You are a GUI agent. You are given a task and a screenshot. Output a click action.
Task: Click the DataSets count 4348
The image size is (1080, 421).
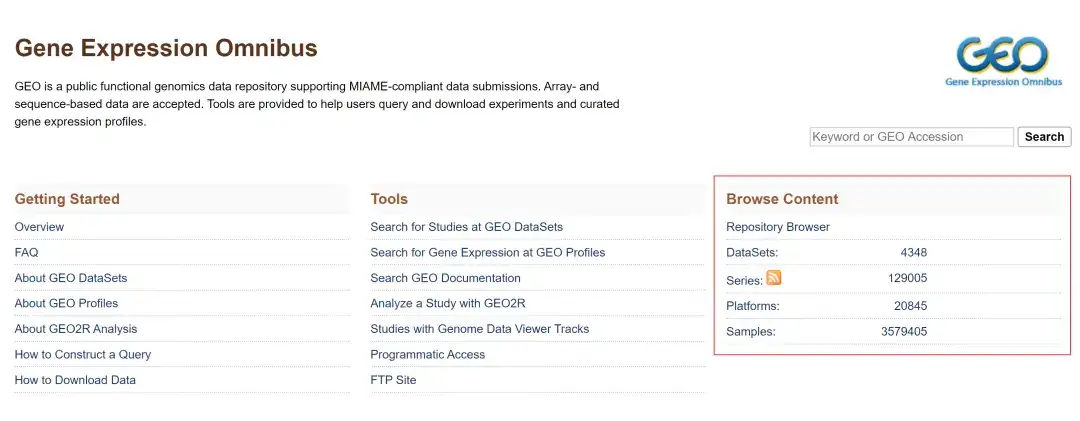tap(914, 253)
